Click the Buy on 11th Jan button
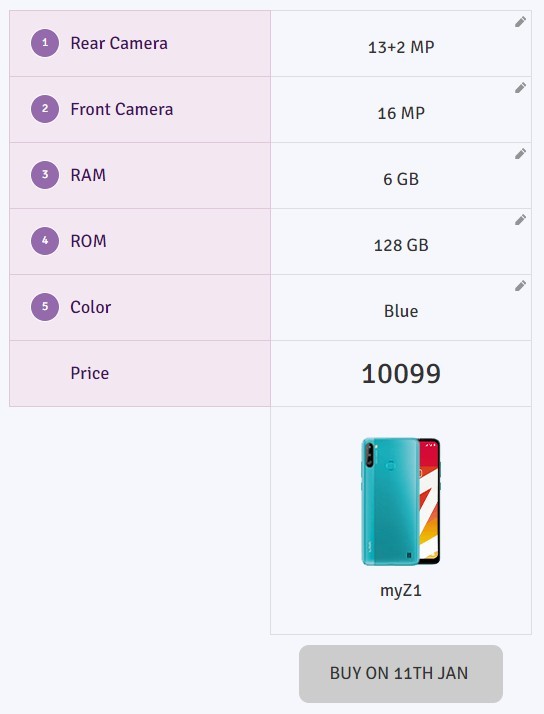Screen dimensions: 544x714 click(x=401, y=673)
